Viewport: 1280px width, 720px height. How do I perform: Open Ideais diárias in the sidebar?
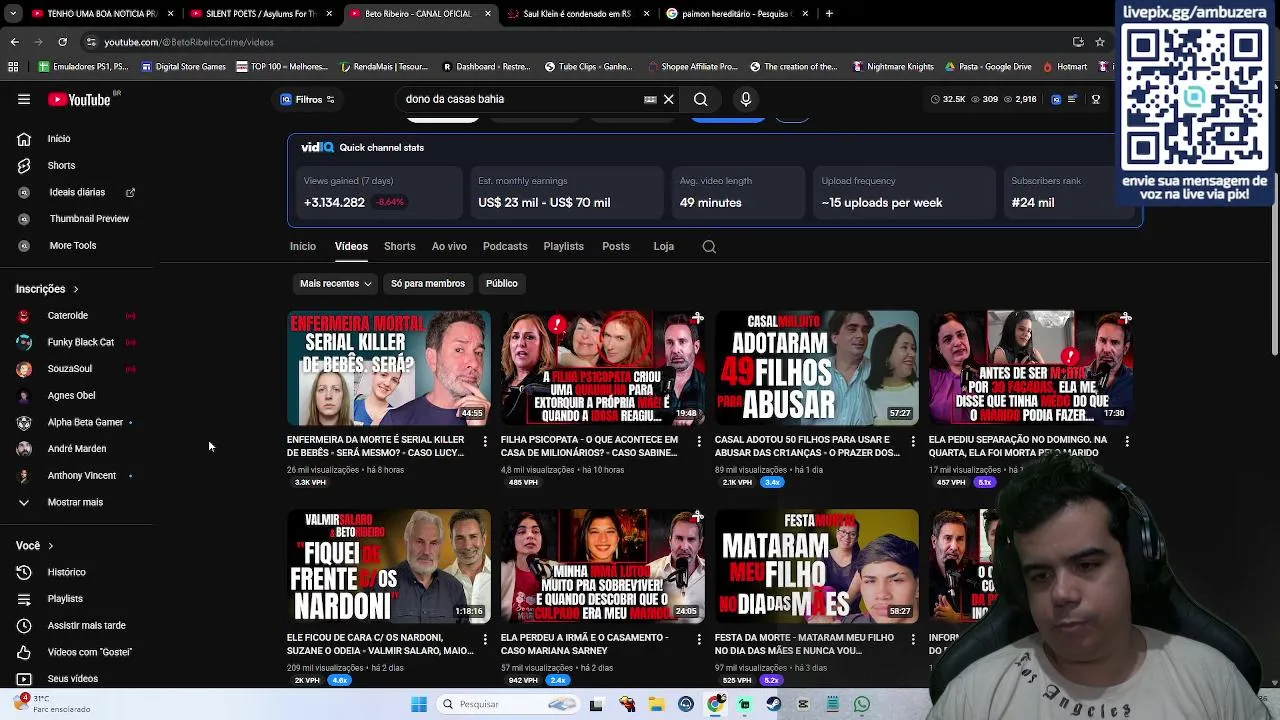tap(77, 192)
